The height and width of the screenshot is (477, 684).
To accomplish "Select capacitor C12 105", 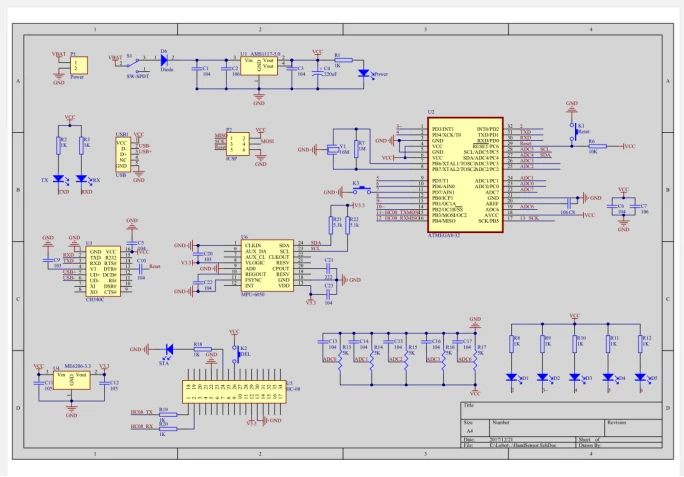I will coord(105,383).
